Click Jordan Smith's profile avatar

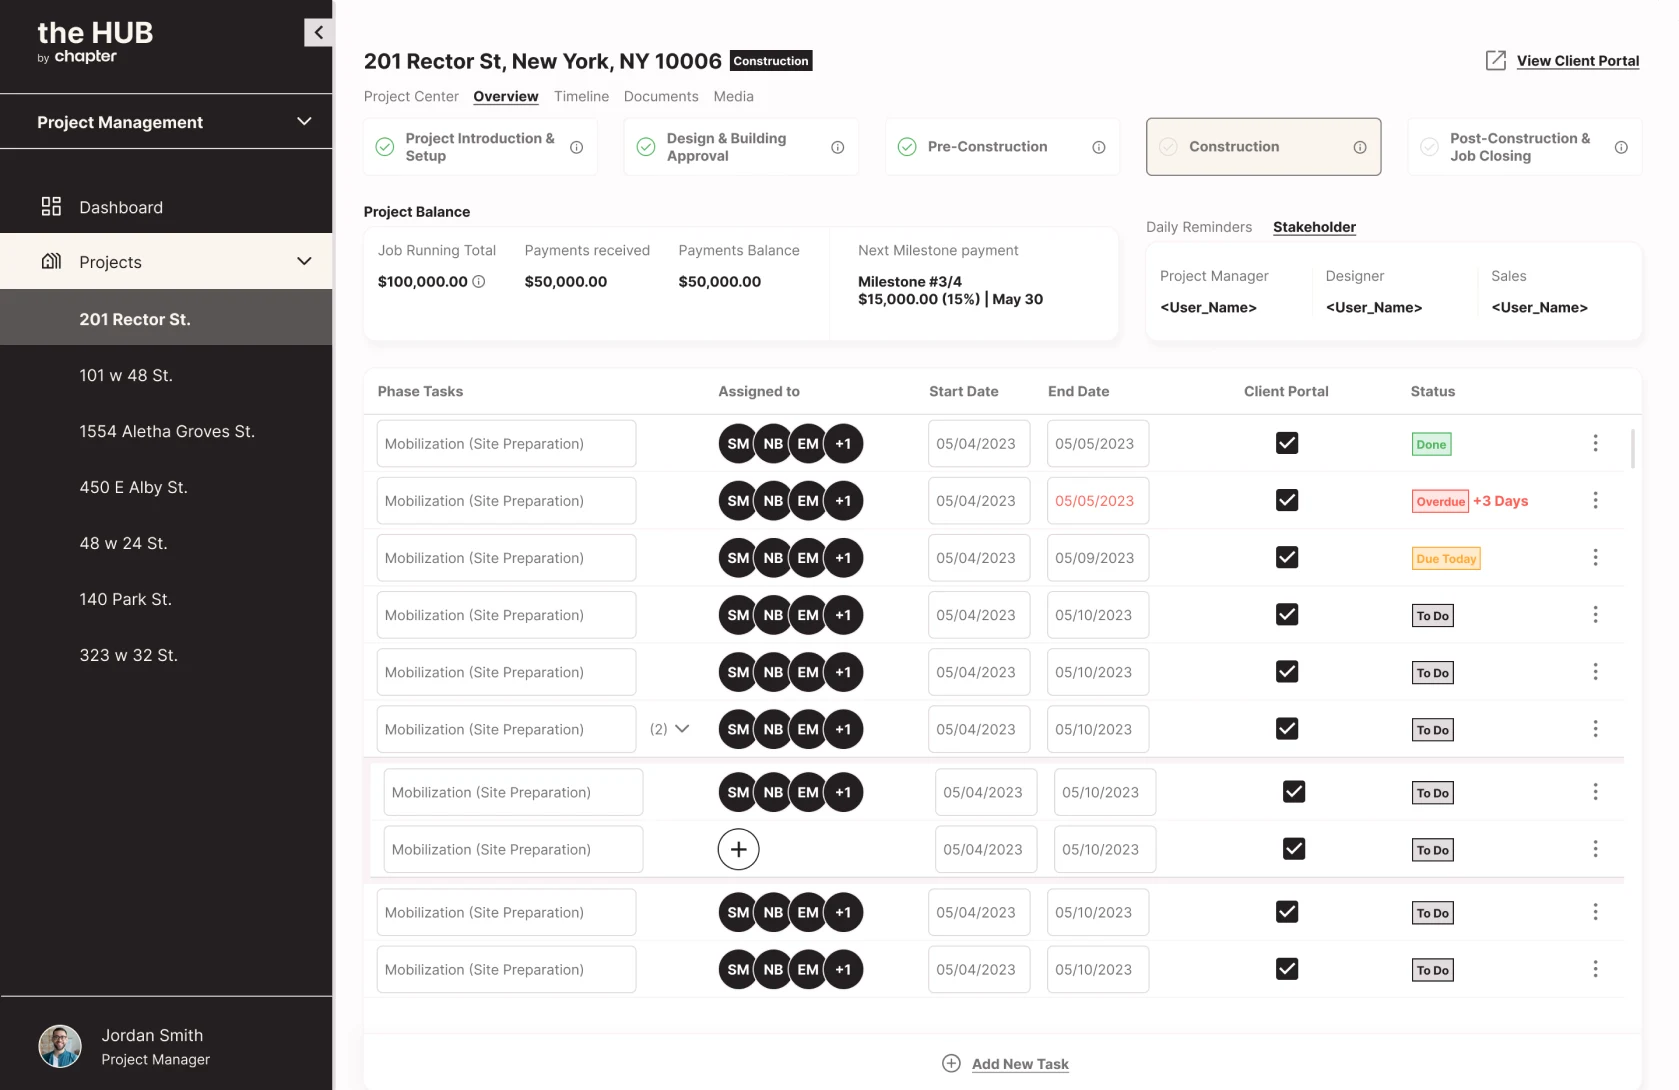60,1046
